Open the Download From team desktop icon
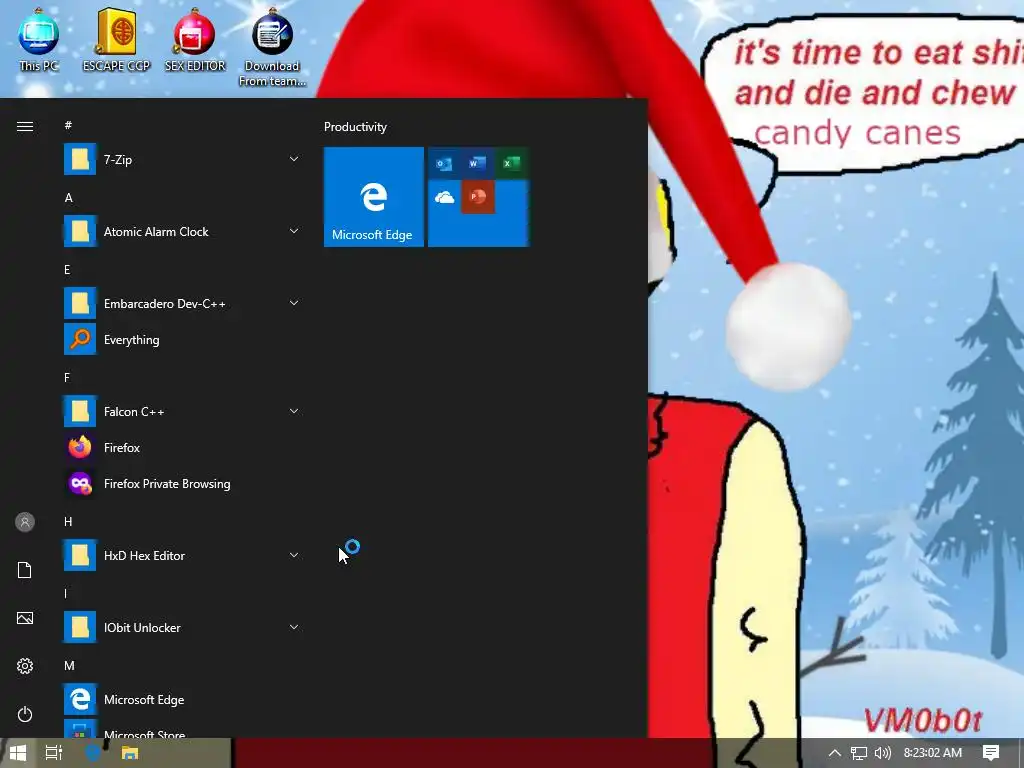This screenshot has width=1024, height=768. coord(272,47)
